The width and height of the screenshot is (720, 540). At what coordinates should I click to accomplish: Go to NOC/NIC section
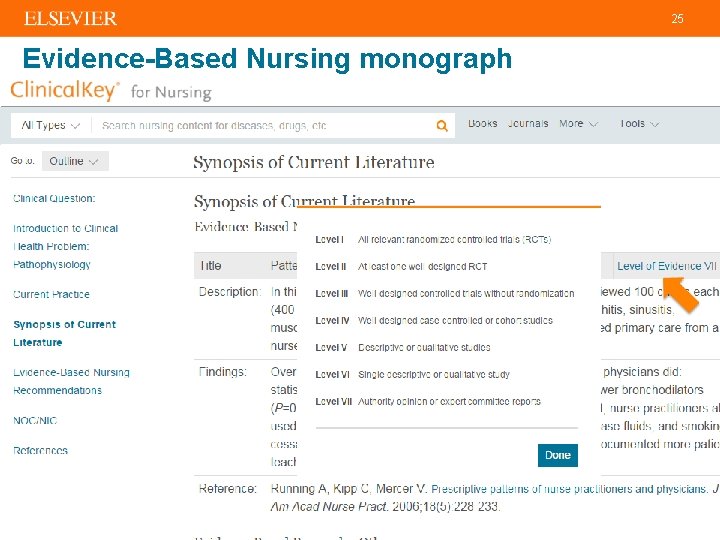37,421
